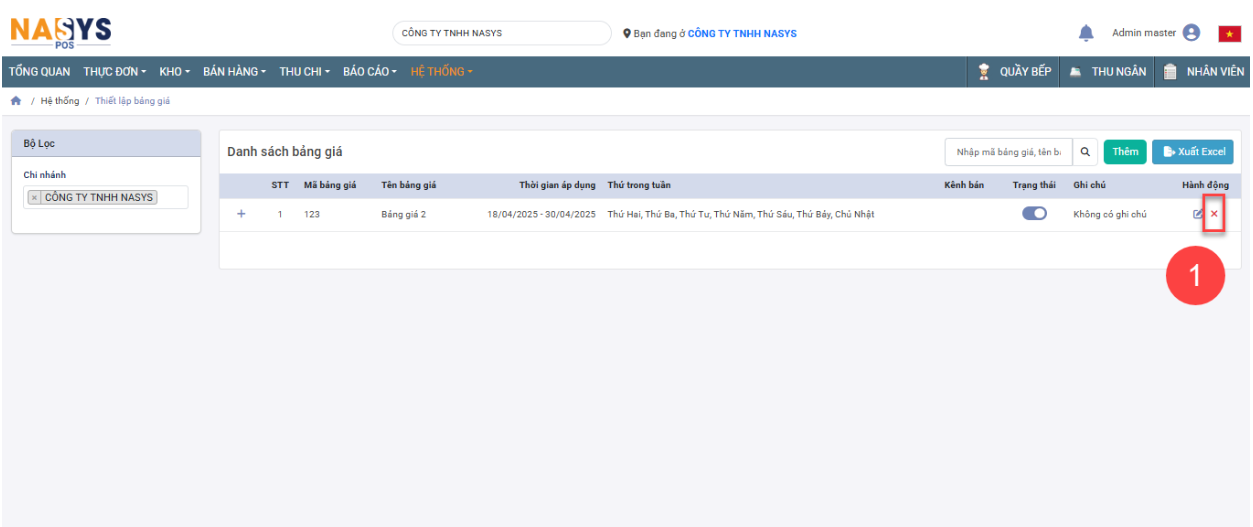1253x527 pixels.
Task: Click the Vietnam flag language icon
Action: point(1229,34)
